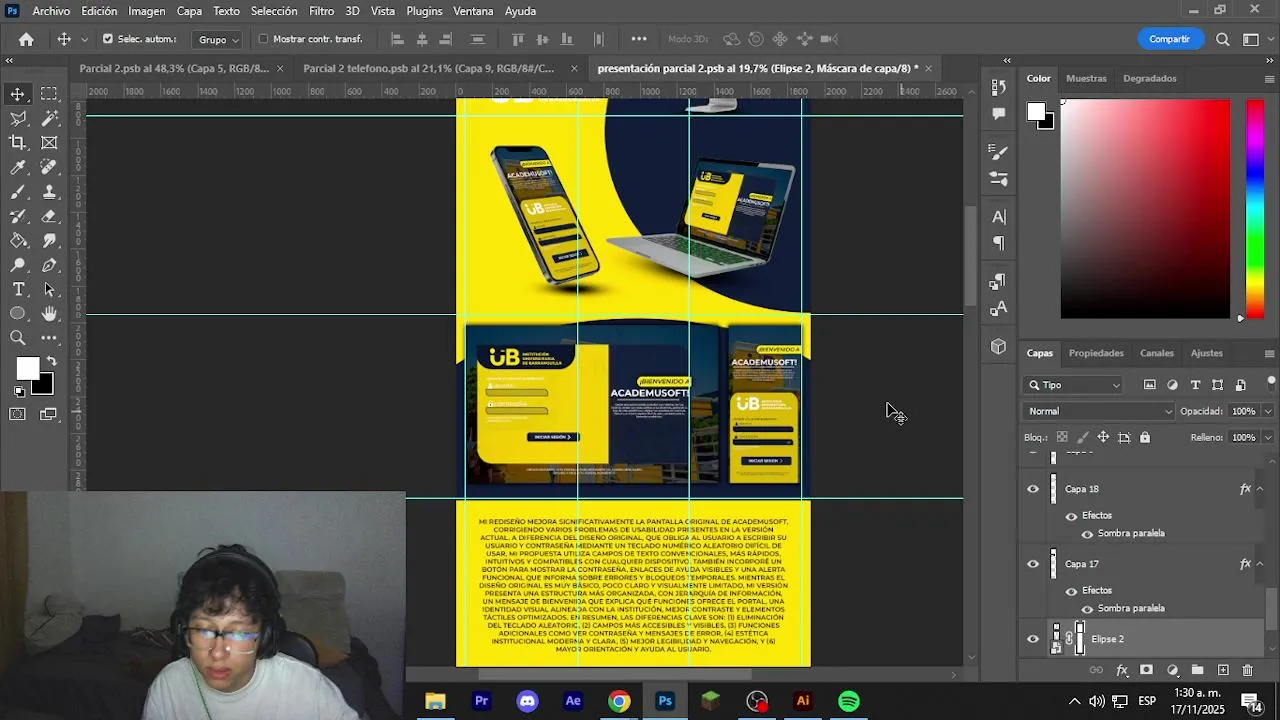
Task: Select the Horizontal Type tool
Action: pos(18,289)
